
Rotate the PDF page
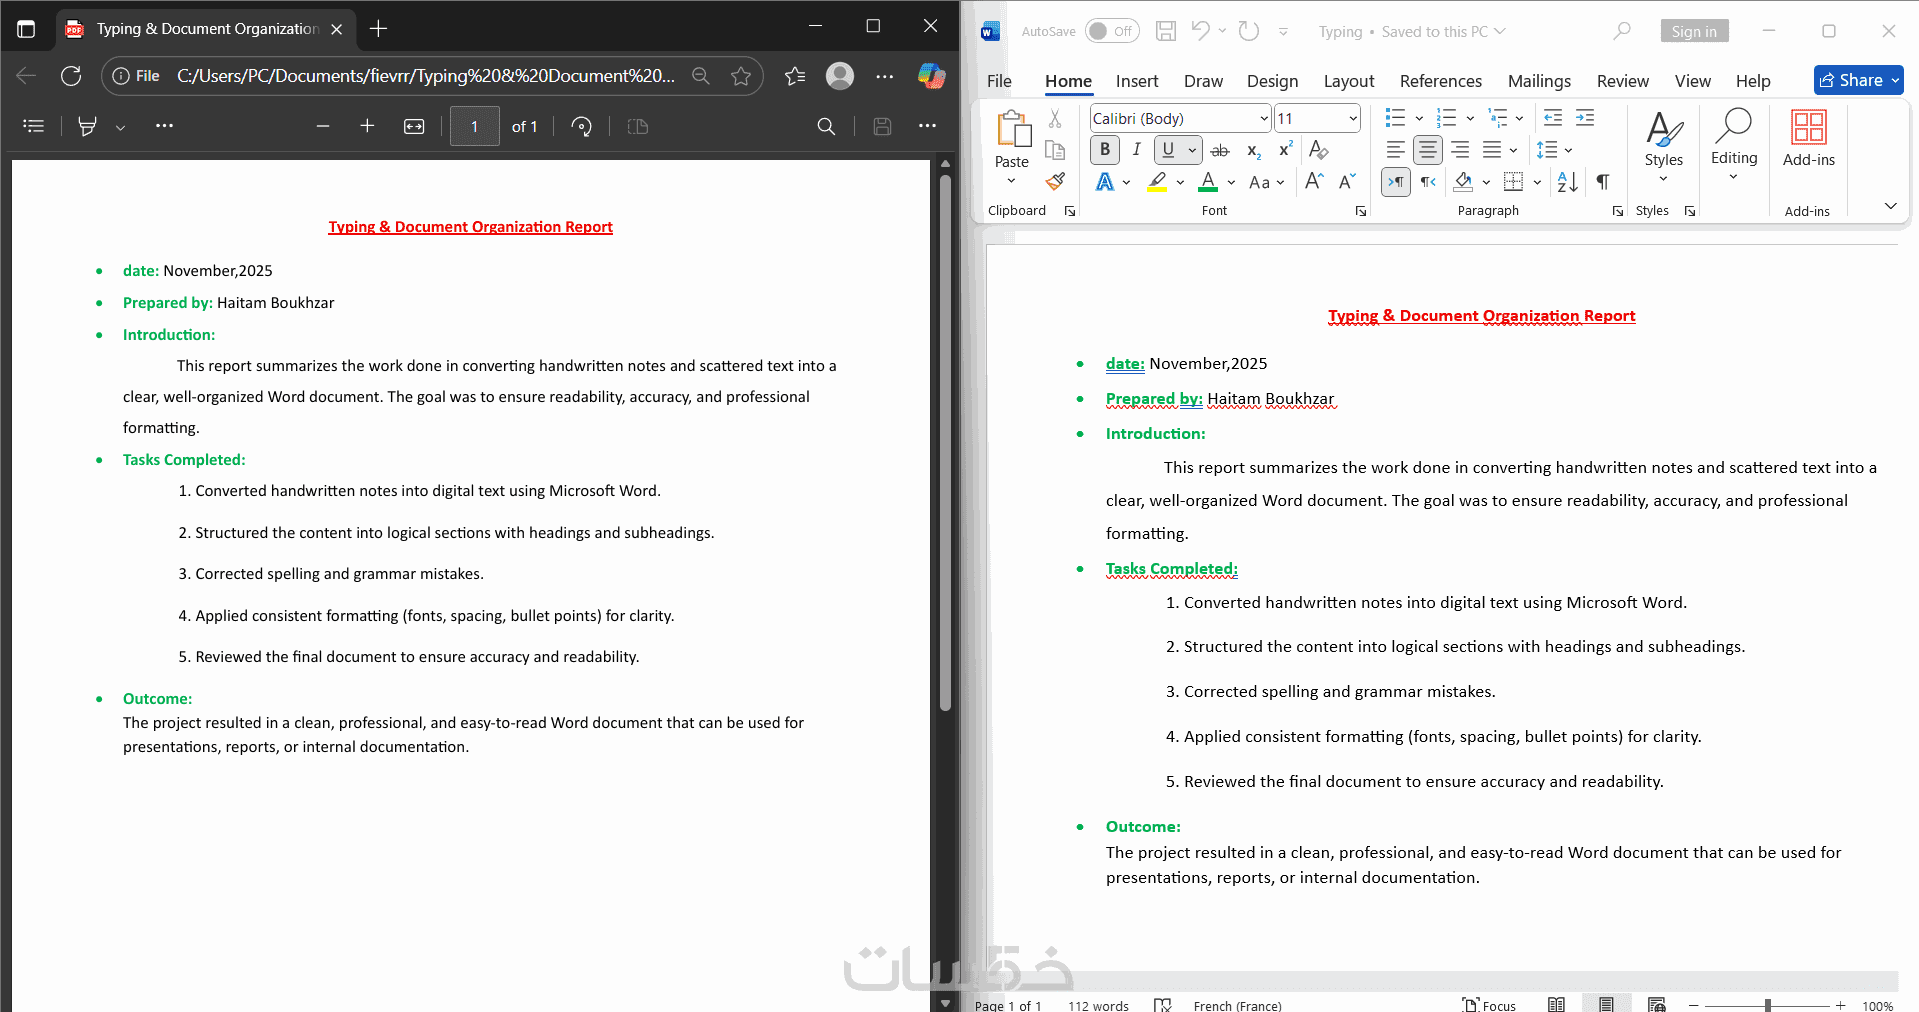[582, 126]
